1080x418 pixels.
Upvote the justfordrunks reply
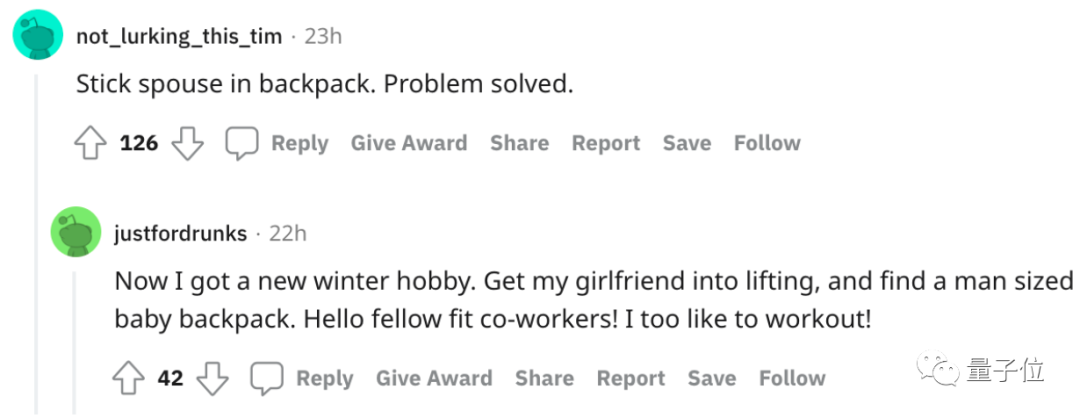point(129,379)
